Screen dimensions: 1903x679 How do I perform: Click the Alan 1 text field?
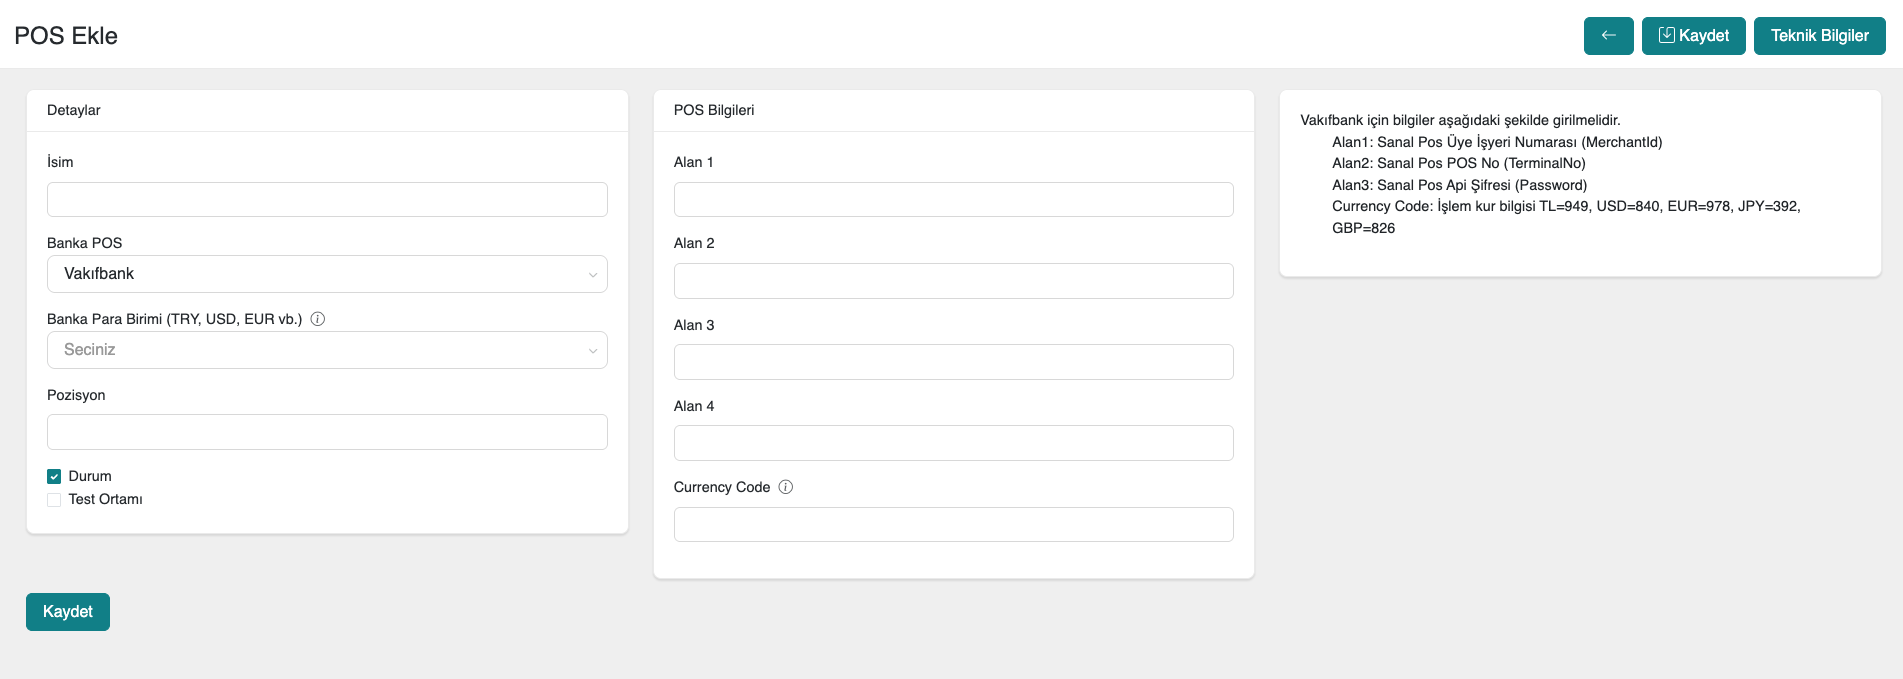(953, 200)
